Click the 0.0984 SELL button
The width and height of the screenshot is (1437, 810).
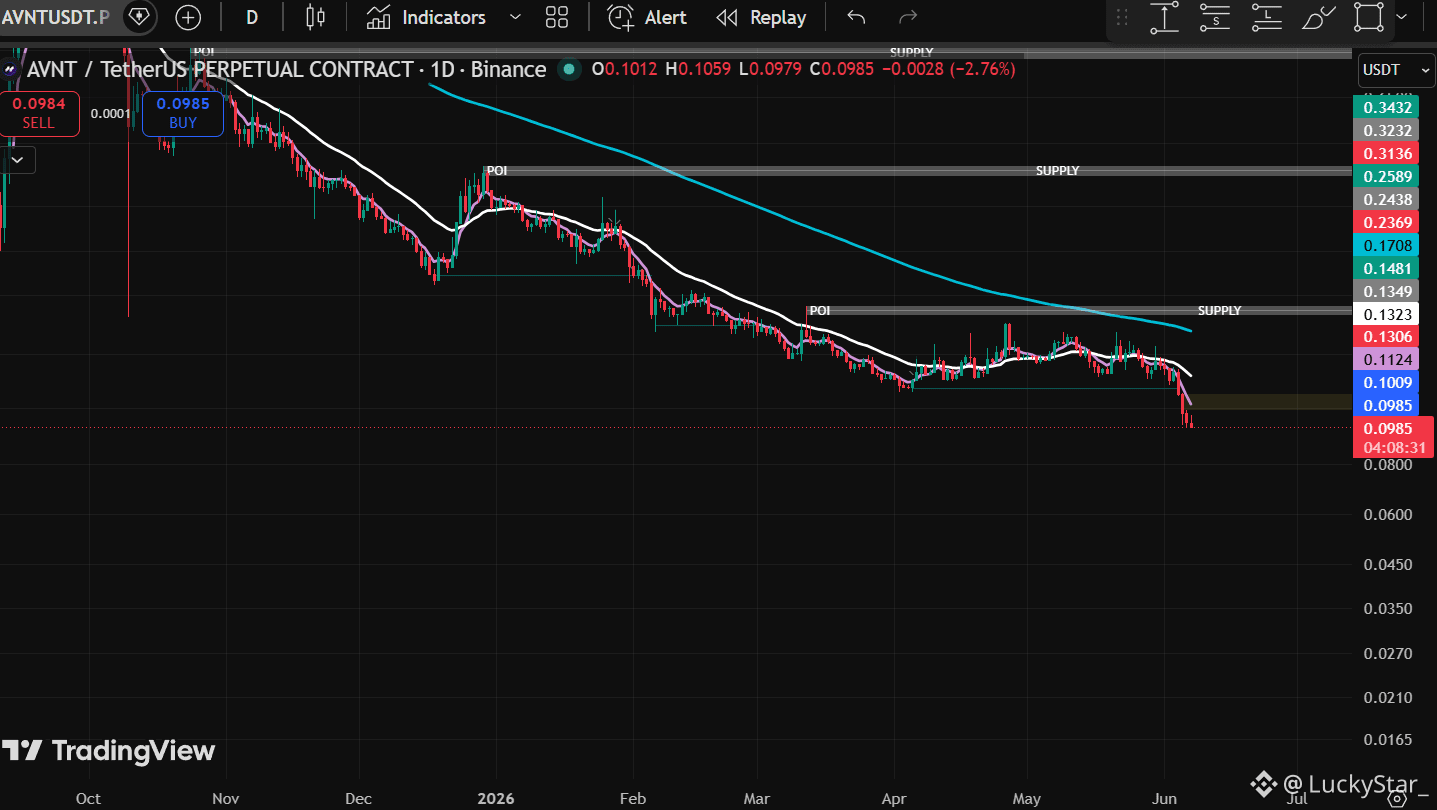[x=39, y=113]
